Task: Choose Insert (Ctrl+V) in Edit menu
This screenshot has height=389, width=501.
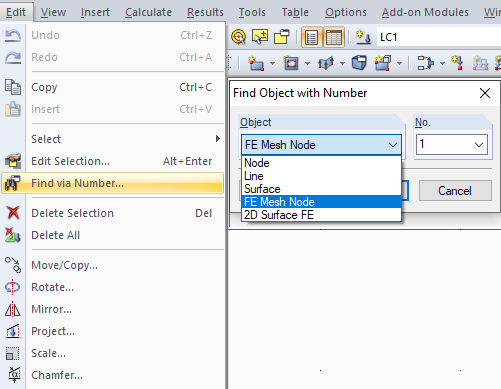Action: point(112,109)
